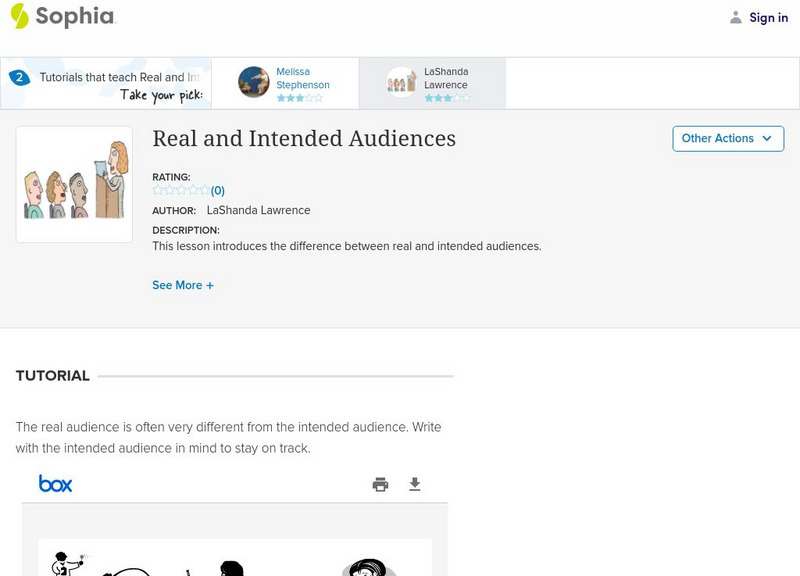Click the Real and Intended Audiences thumbnail
800x576 pixels.
coord(74,184)
